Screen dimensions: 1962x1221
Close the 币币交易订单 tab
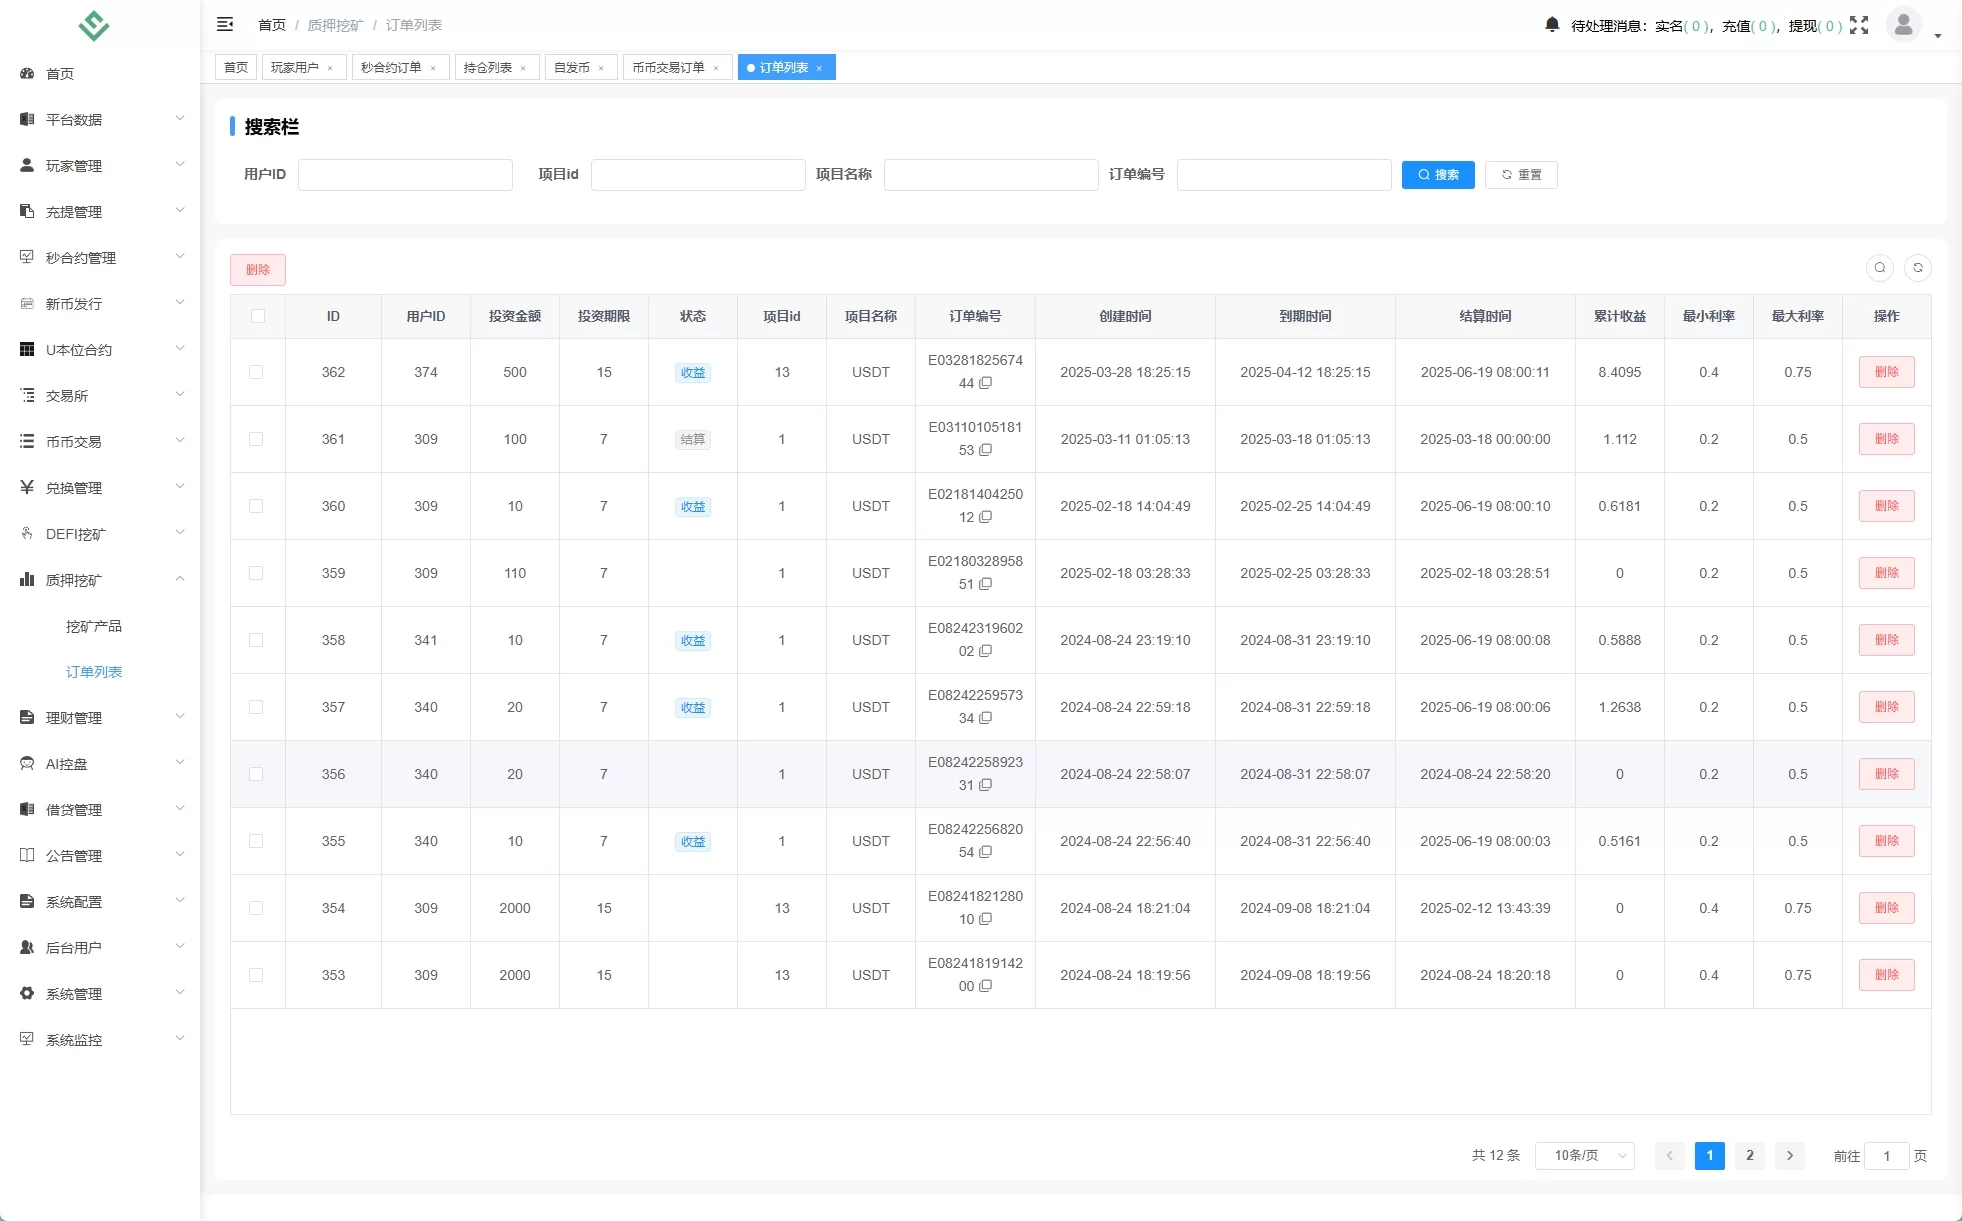point(716,68)
